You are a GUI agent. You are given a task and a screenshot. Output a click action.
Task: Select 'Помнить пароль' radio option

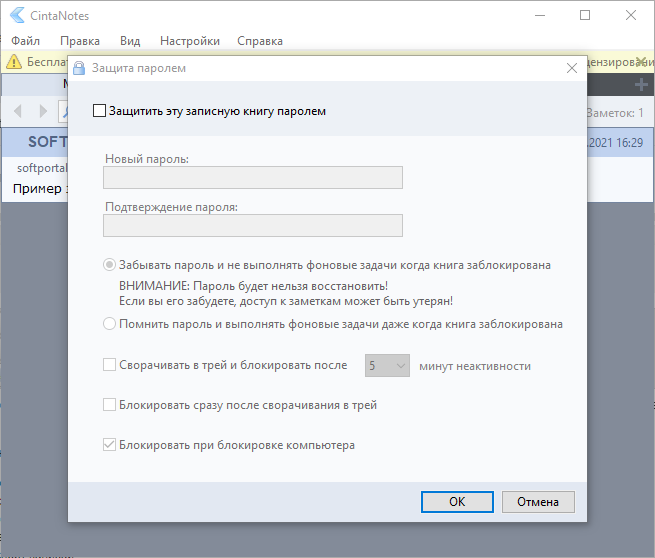tap(109, 324)
